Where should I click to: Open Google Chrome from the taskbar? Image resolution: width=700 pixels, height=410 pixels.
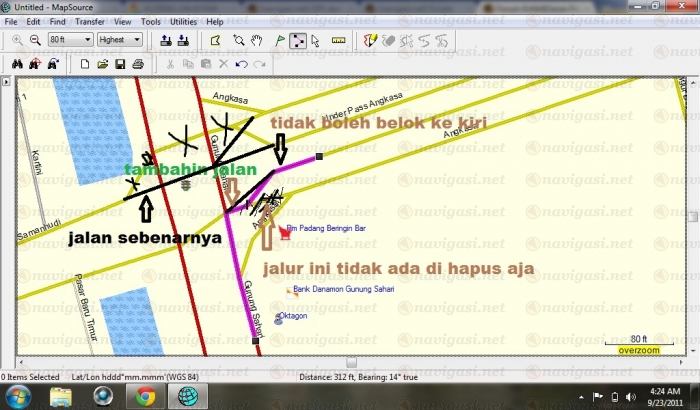(145, 396)
